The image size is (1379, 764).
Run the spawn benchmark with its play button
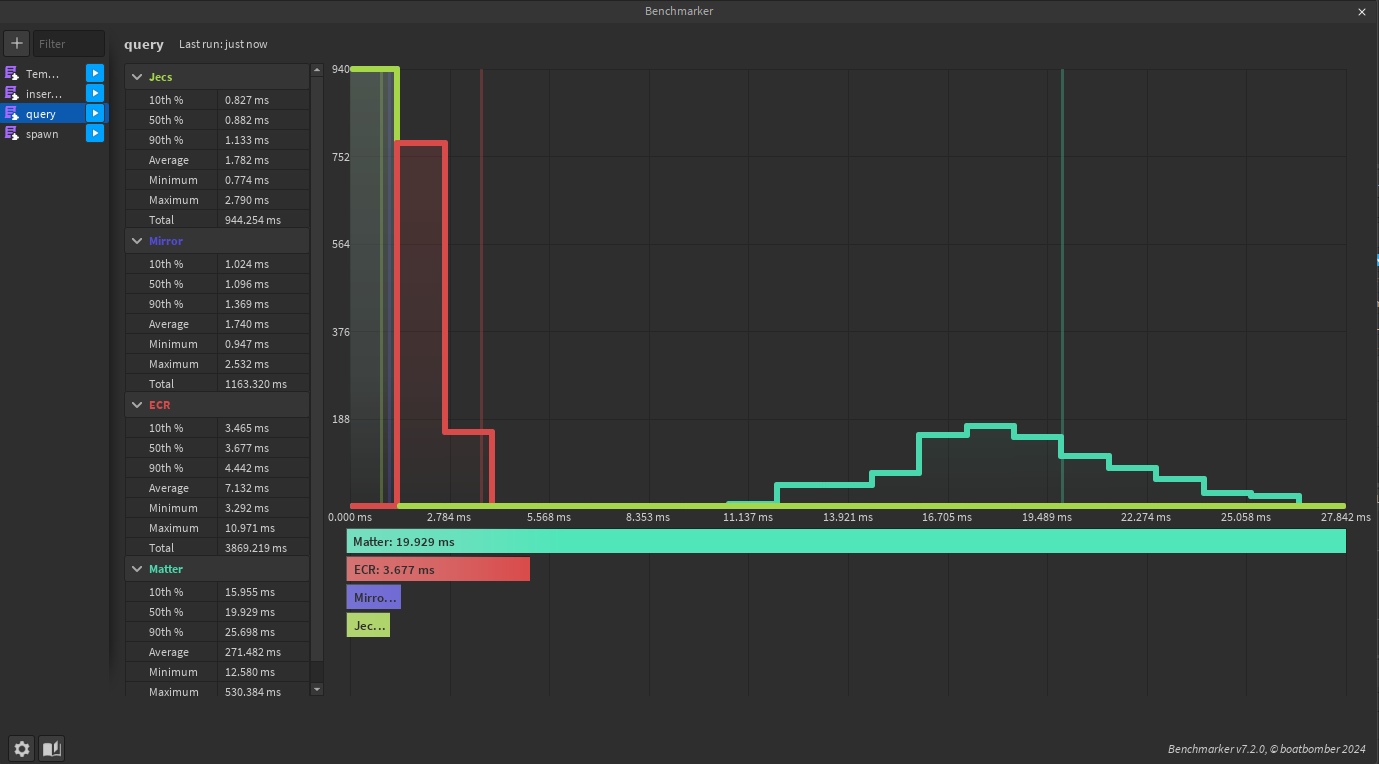[94, 133]
